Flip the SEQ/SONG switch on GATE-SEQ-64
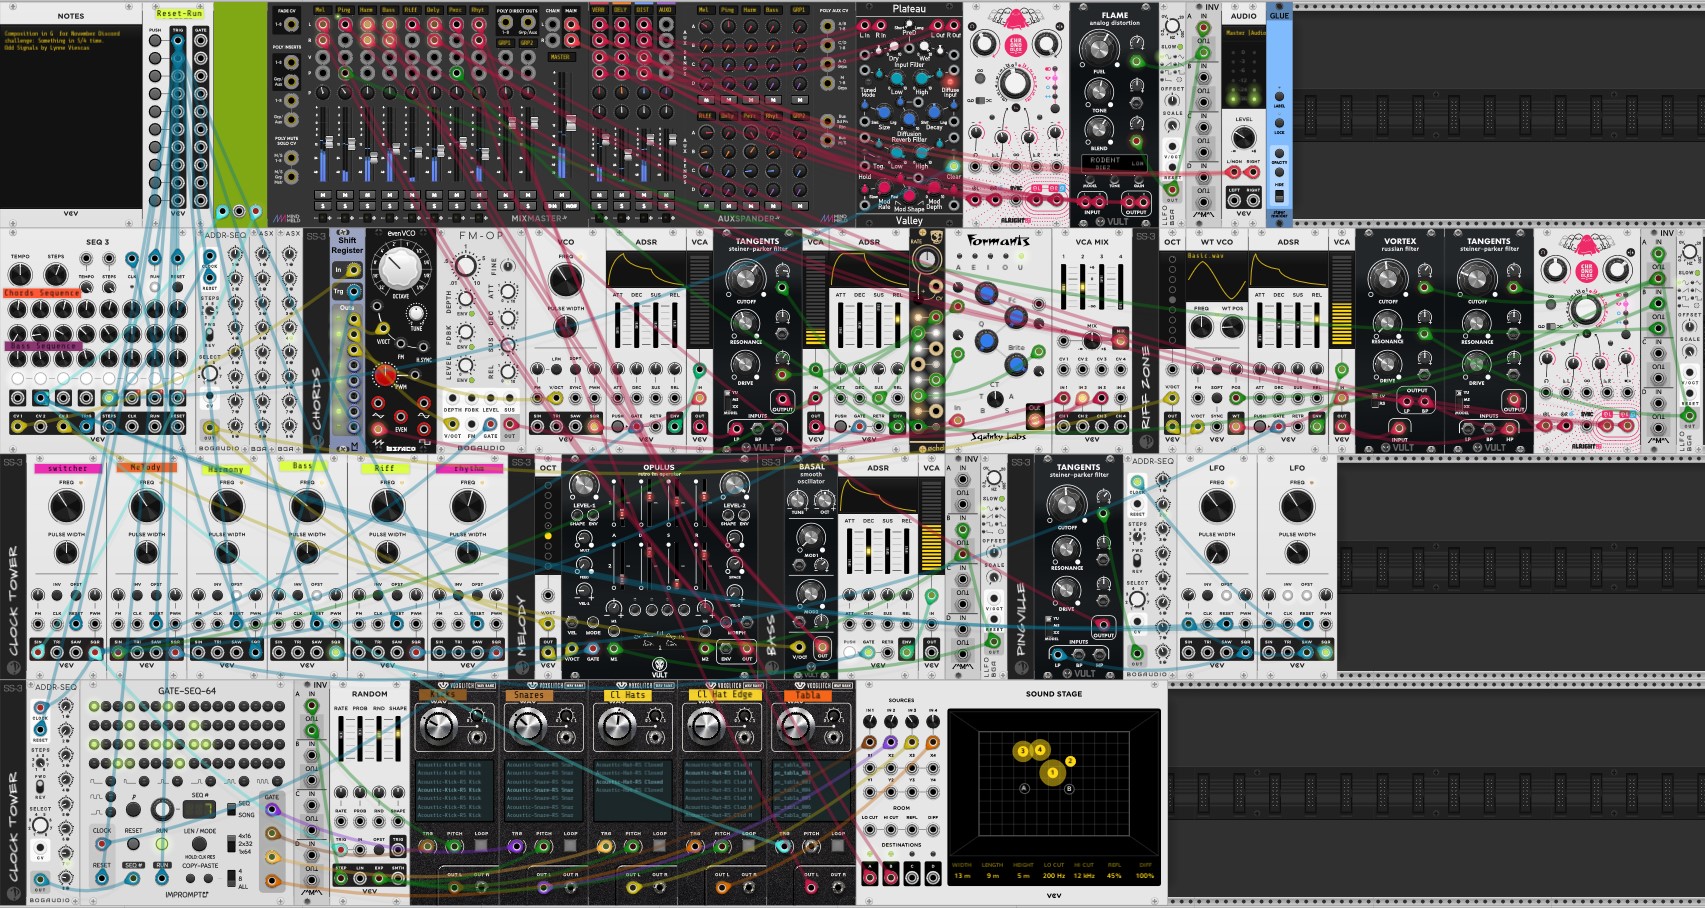The image size is (1705, 908). 231,808
